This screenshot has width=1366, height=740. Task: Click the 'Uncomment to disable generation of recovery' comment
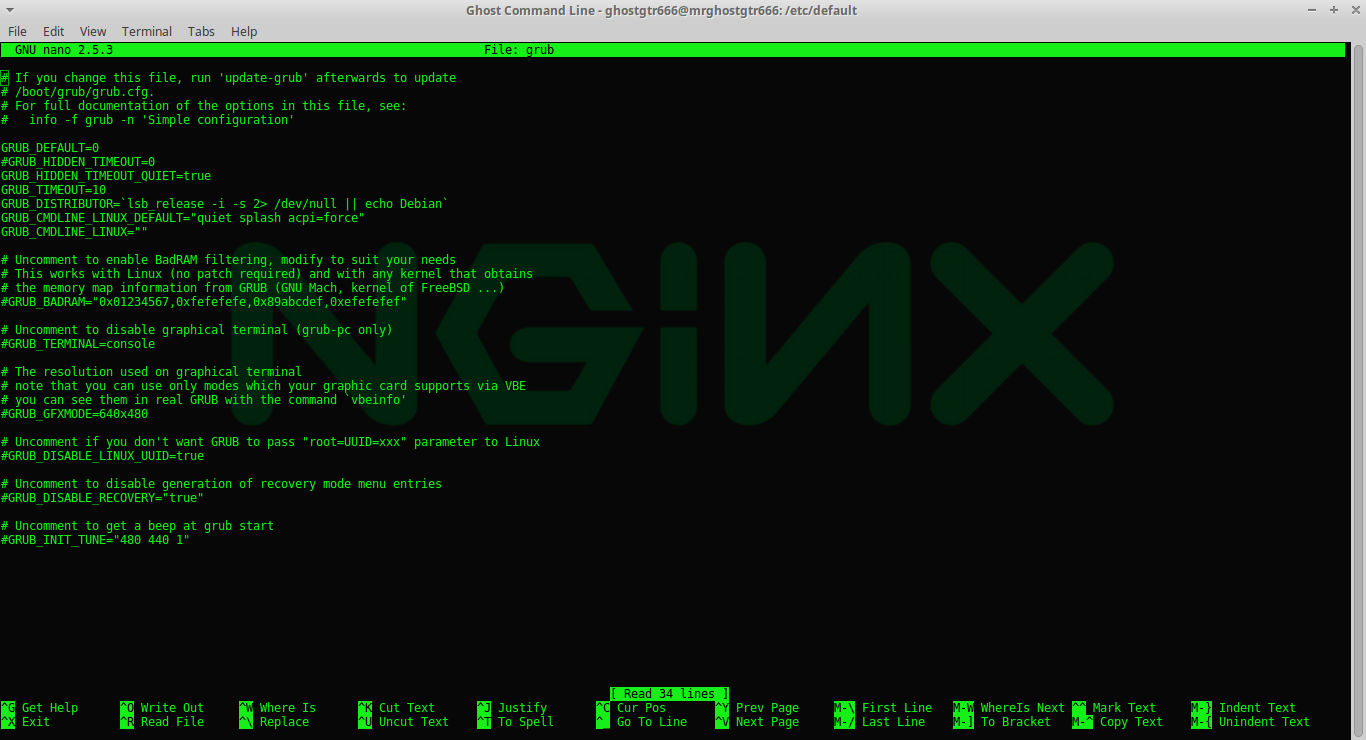point(222,484)
